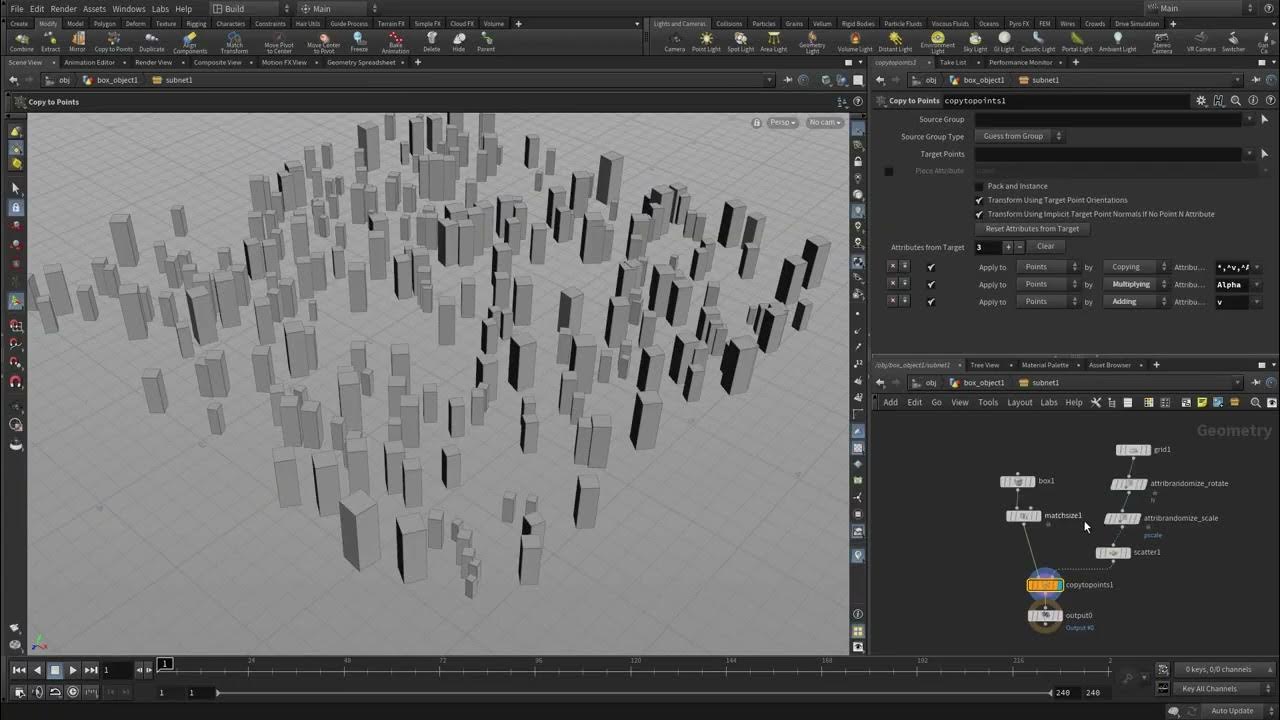Open the No cam viewport dropdown
Image resolution: width=1280 pixels, height=720 pixels.
[825, 122]
